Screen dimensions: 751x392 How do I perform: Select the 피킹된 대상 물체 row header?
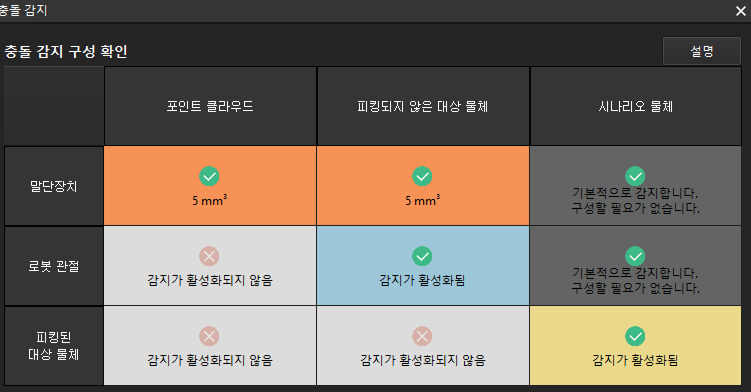click(x=54, y=346)
